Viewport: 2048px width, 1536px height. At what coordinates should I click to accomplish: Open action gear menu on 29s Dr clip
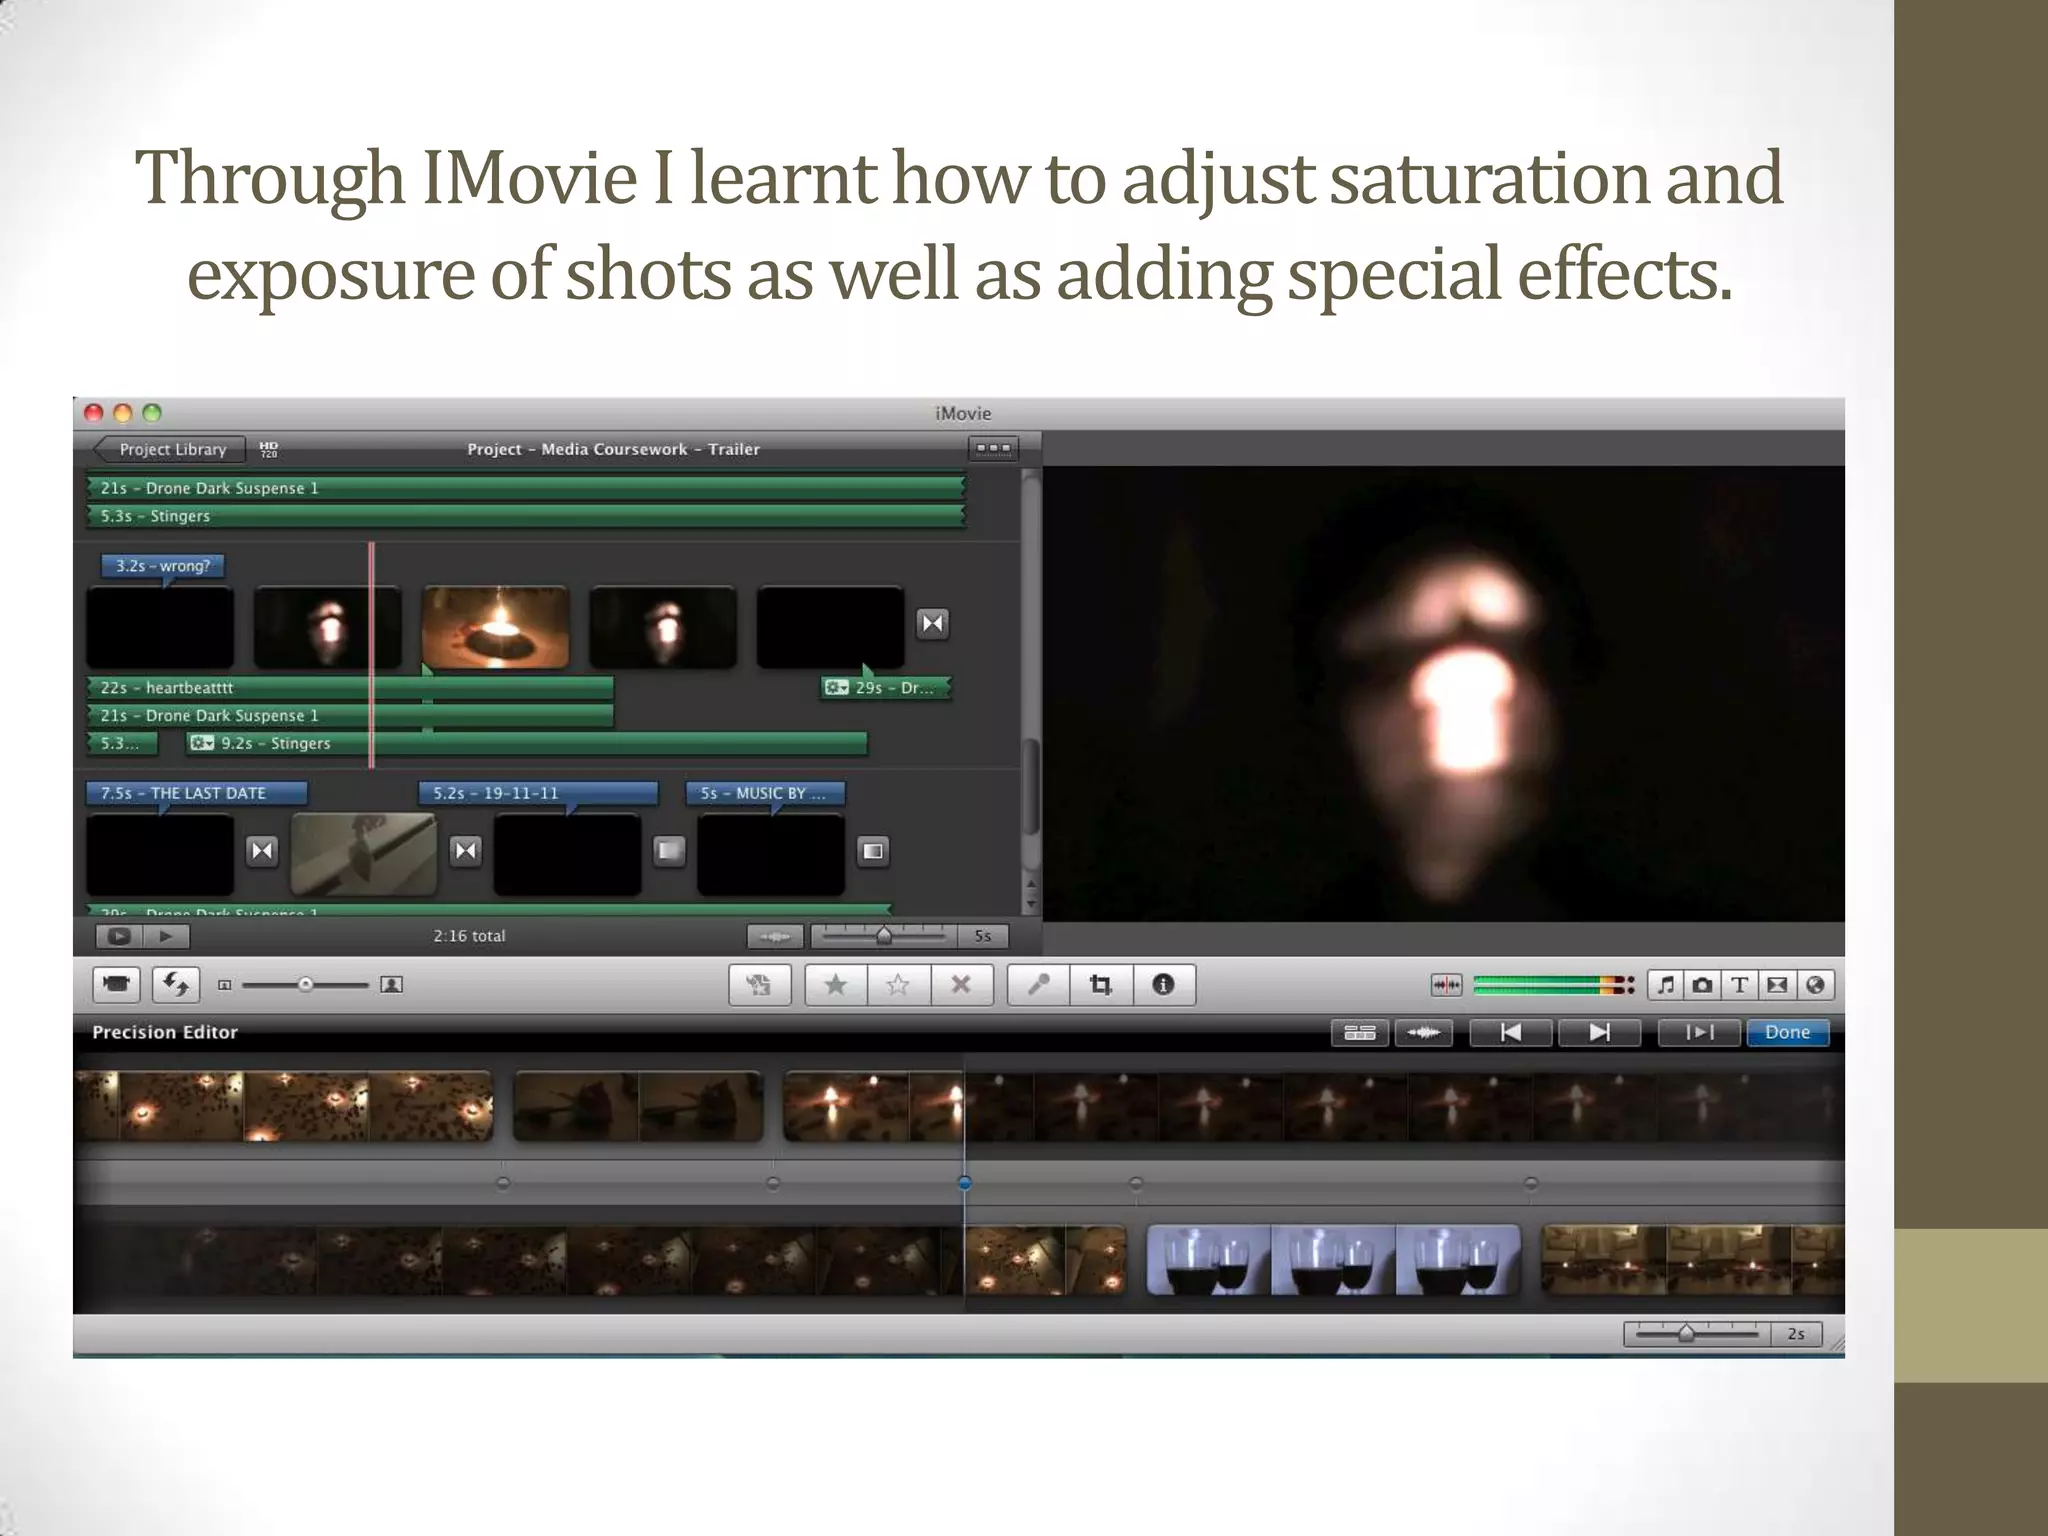pos(837,687)
